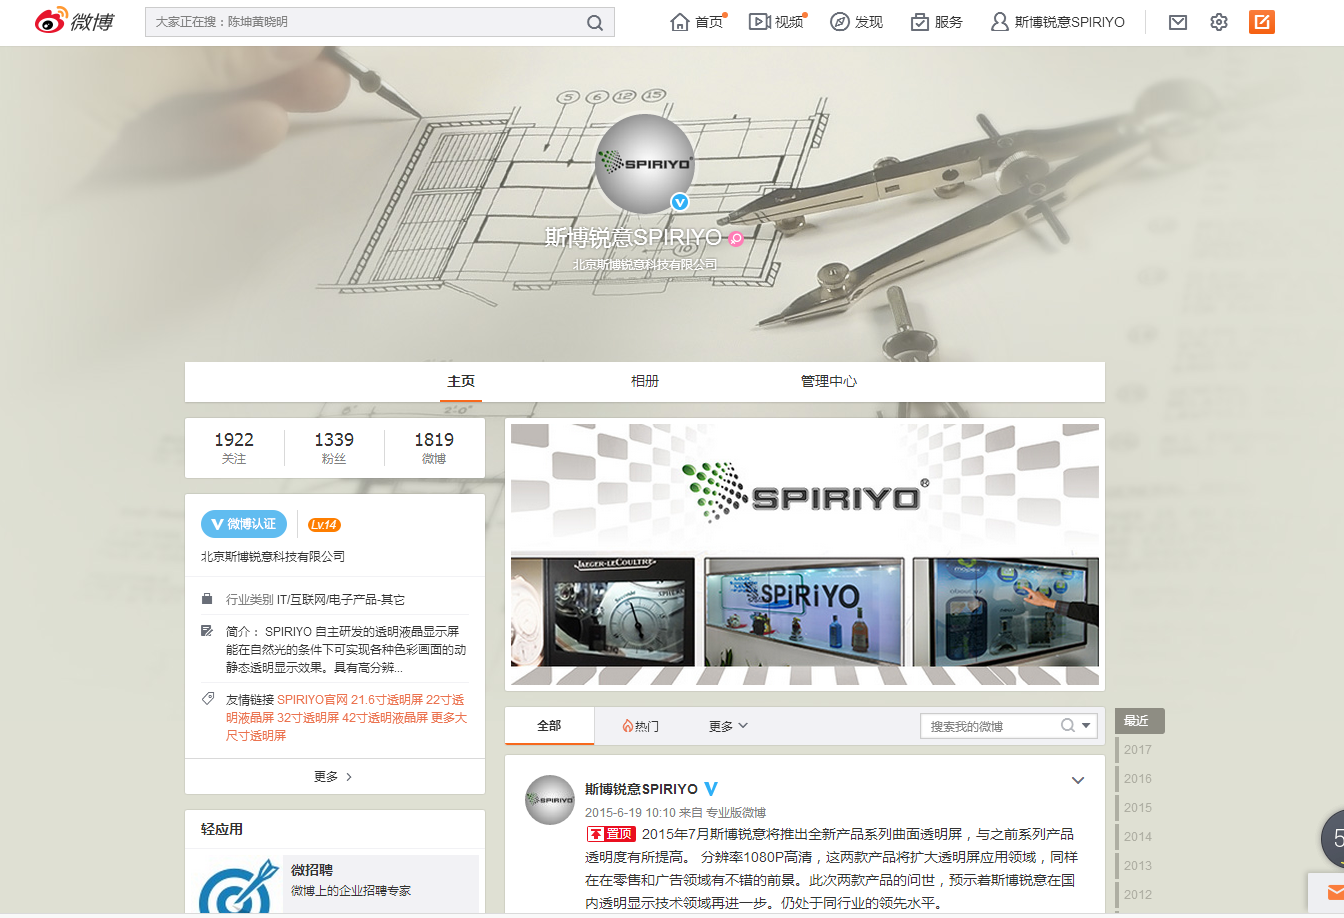1344x918 pixels.
Task: Select the 全部 posts tab
Action: pyautogui.click(x=549, y=726)
